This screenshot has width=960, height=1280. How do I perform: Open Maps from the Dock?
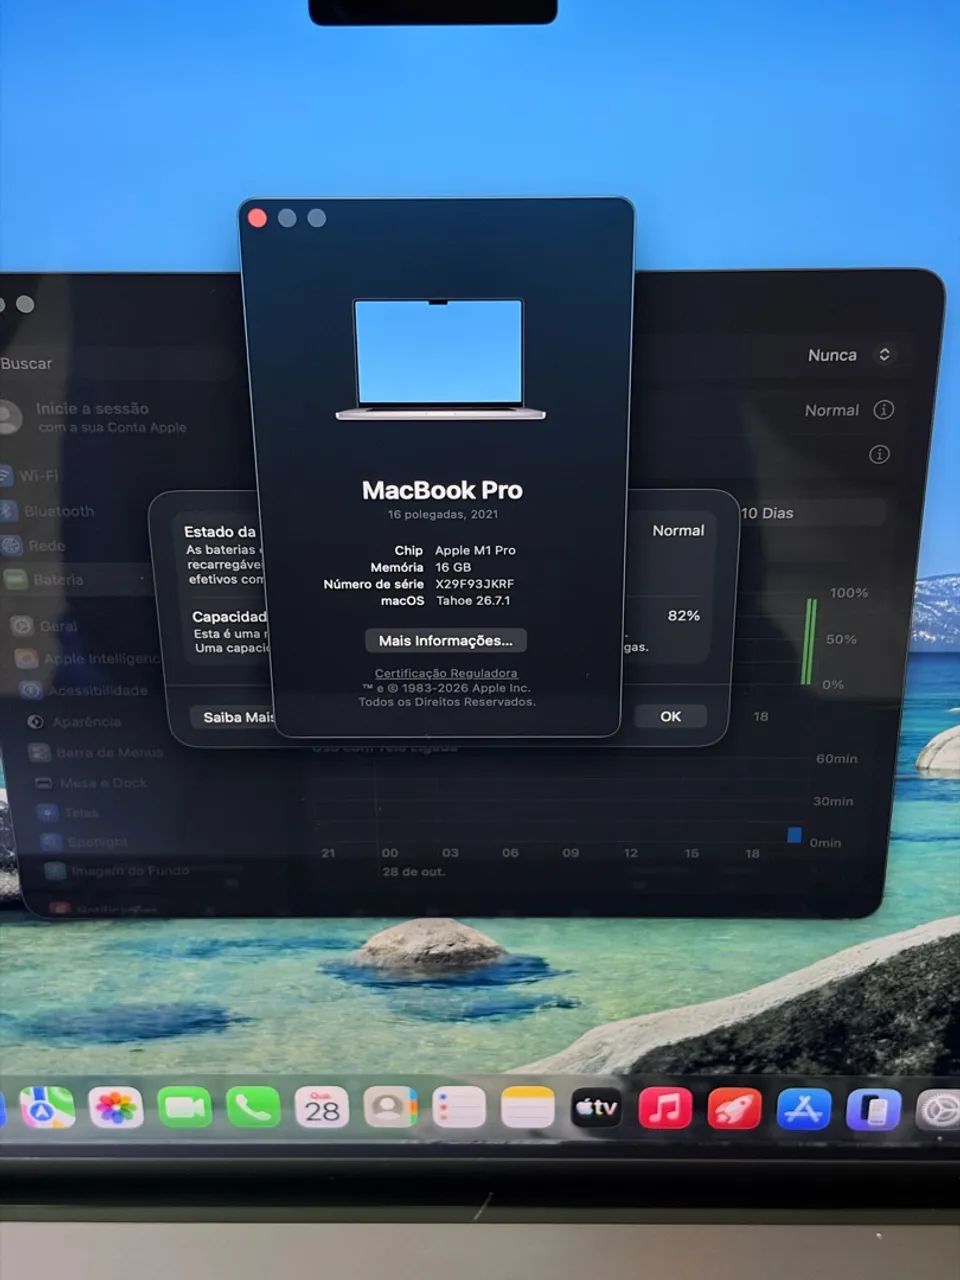click(47, 1108)
